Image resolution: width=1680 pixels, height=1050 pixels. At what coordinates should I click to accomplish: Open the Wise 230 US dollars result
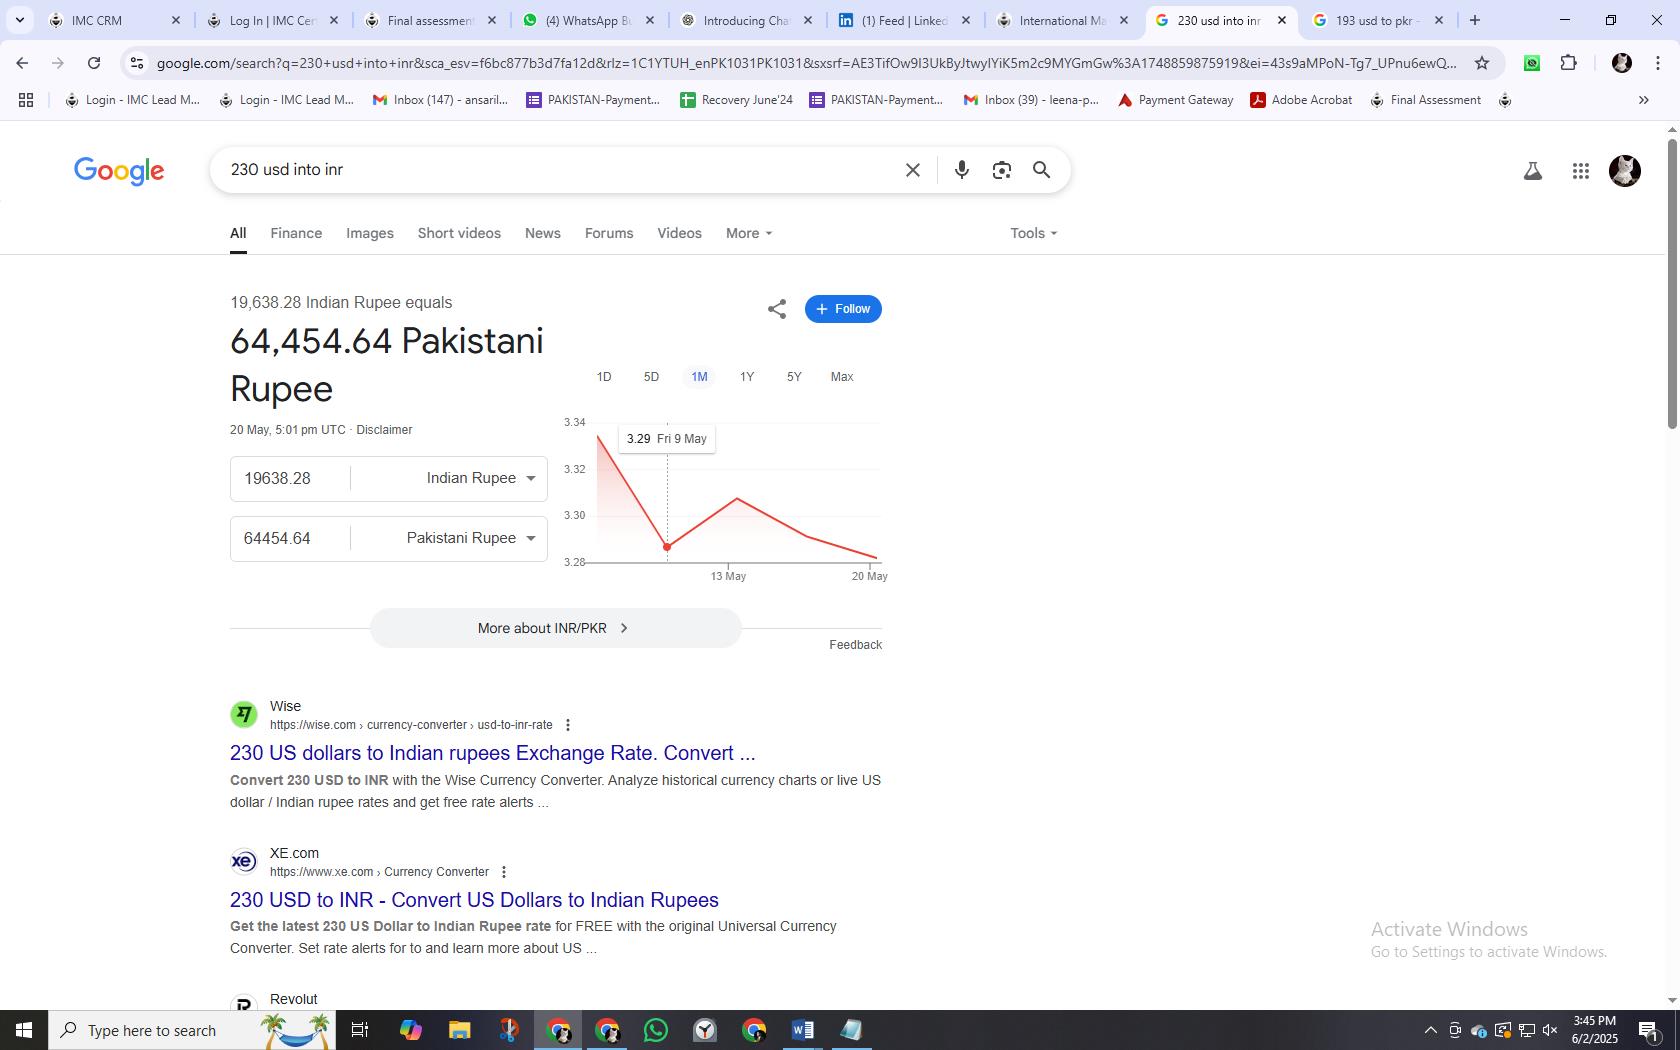[492, 753]
